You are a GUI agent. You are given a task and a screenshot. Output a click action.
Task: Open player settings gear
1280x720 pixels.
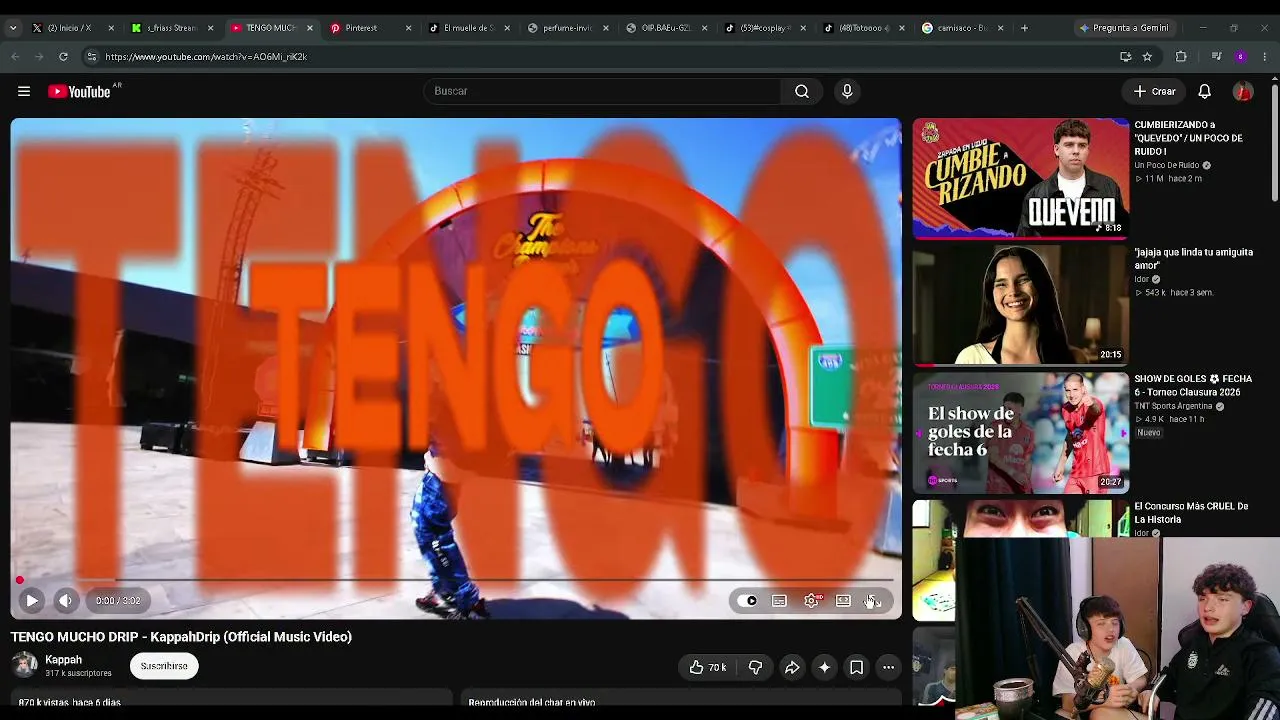click(x=811, y=600)
